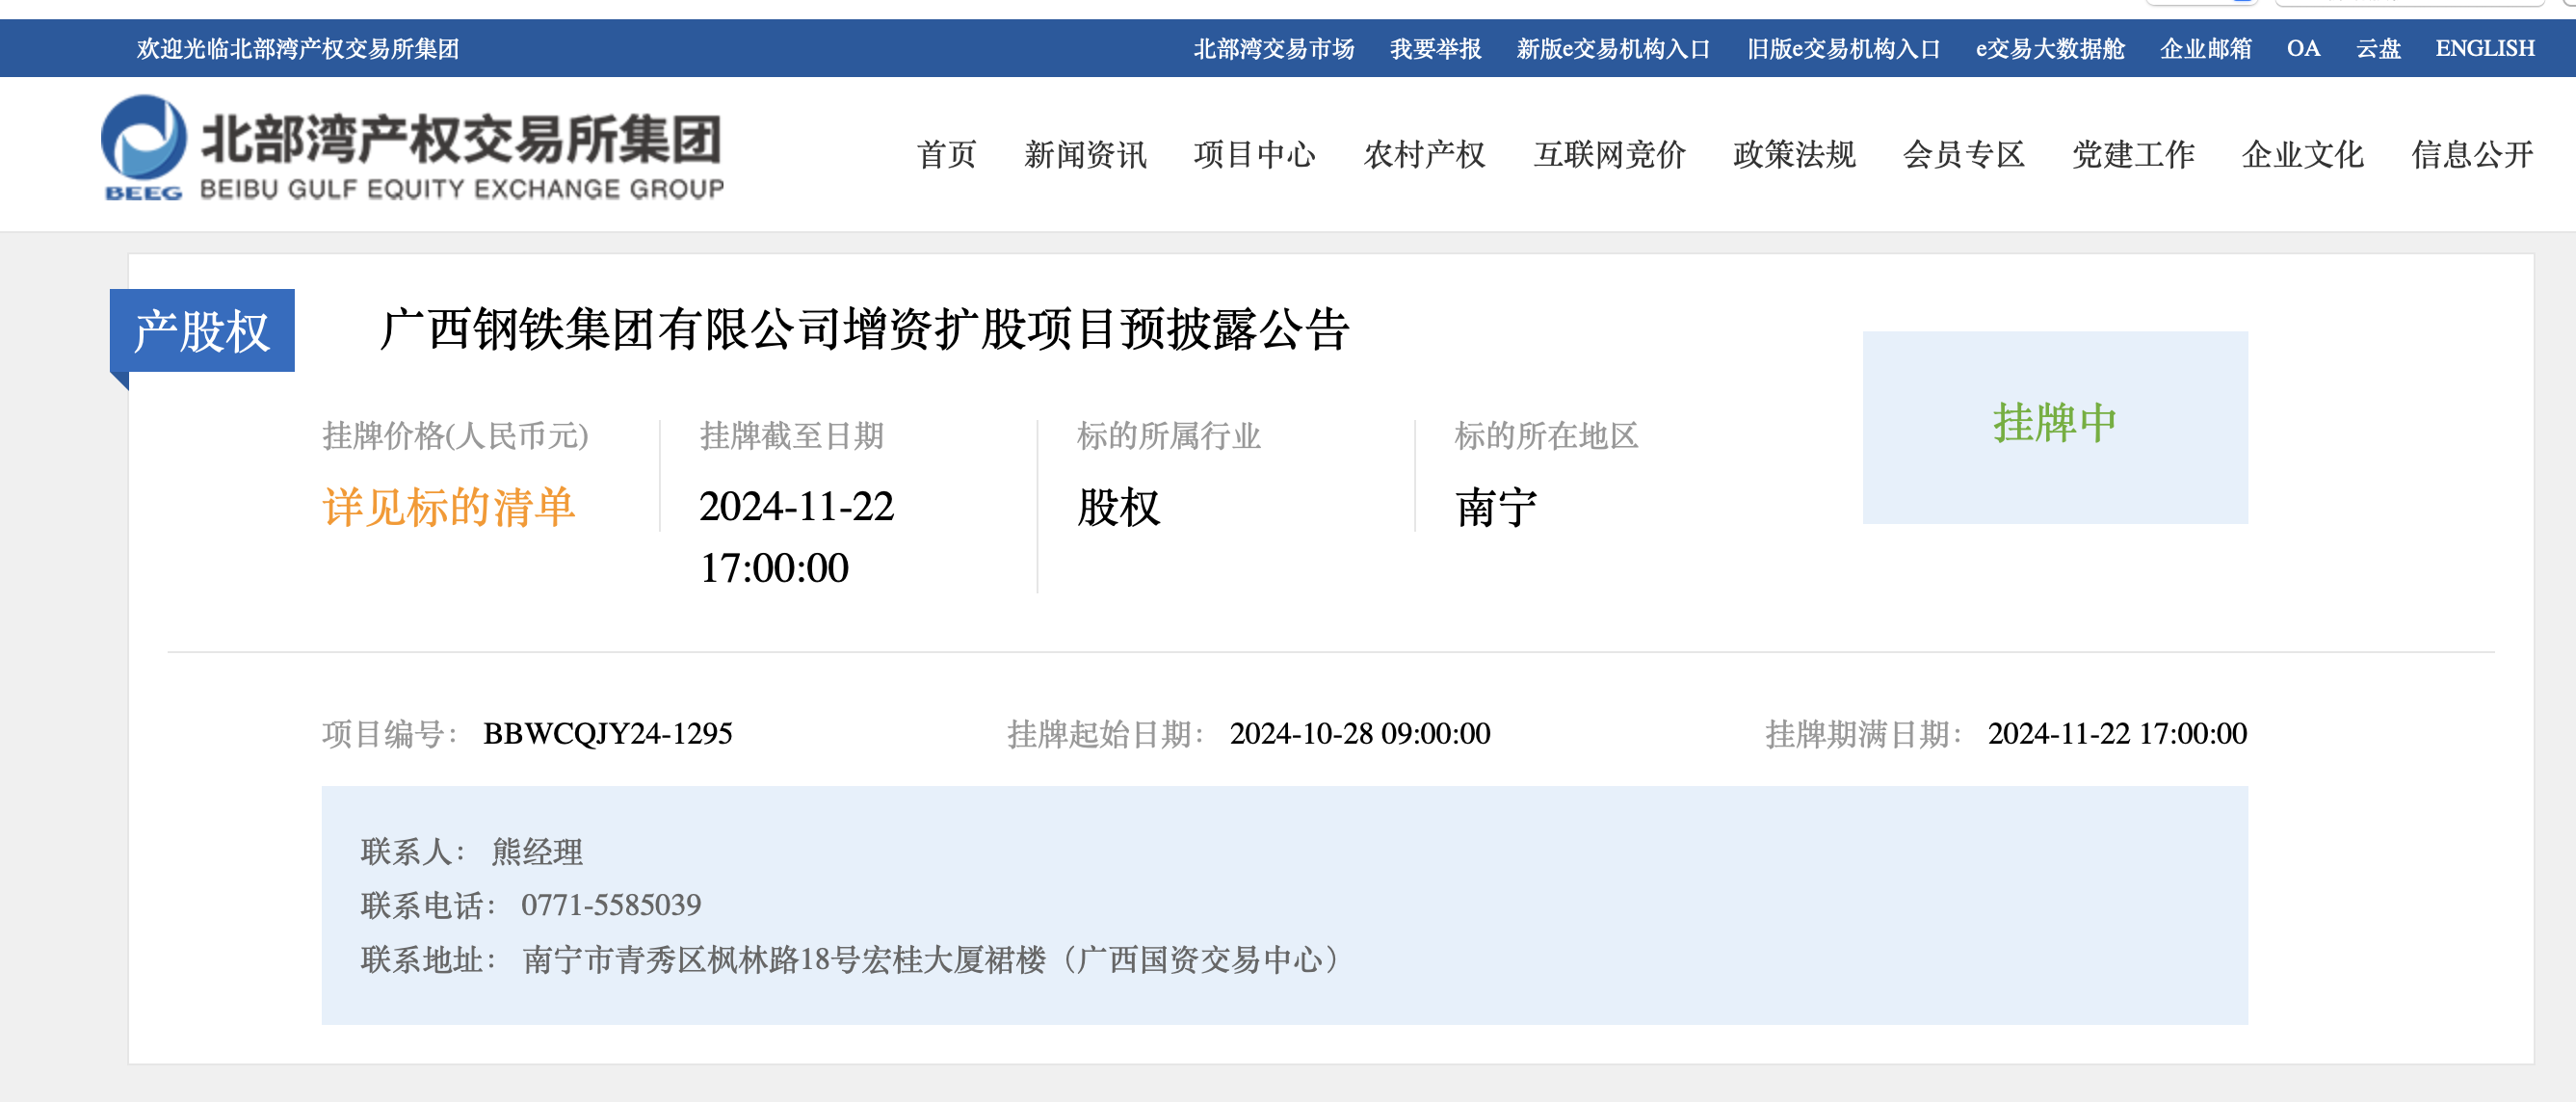The image size is (2576, 1102).
Task: Click 新版e交易机构入口 link
Action: coord(1612,48)
